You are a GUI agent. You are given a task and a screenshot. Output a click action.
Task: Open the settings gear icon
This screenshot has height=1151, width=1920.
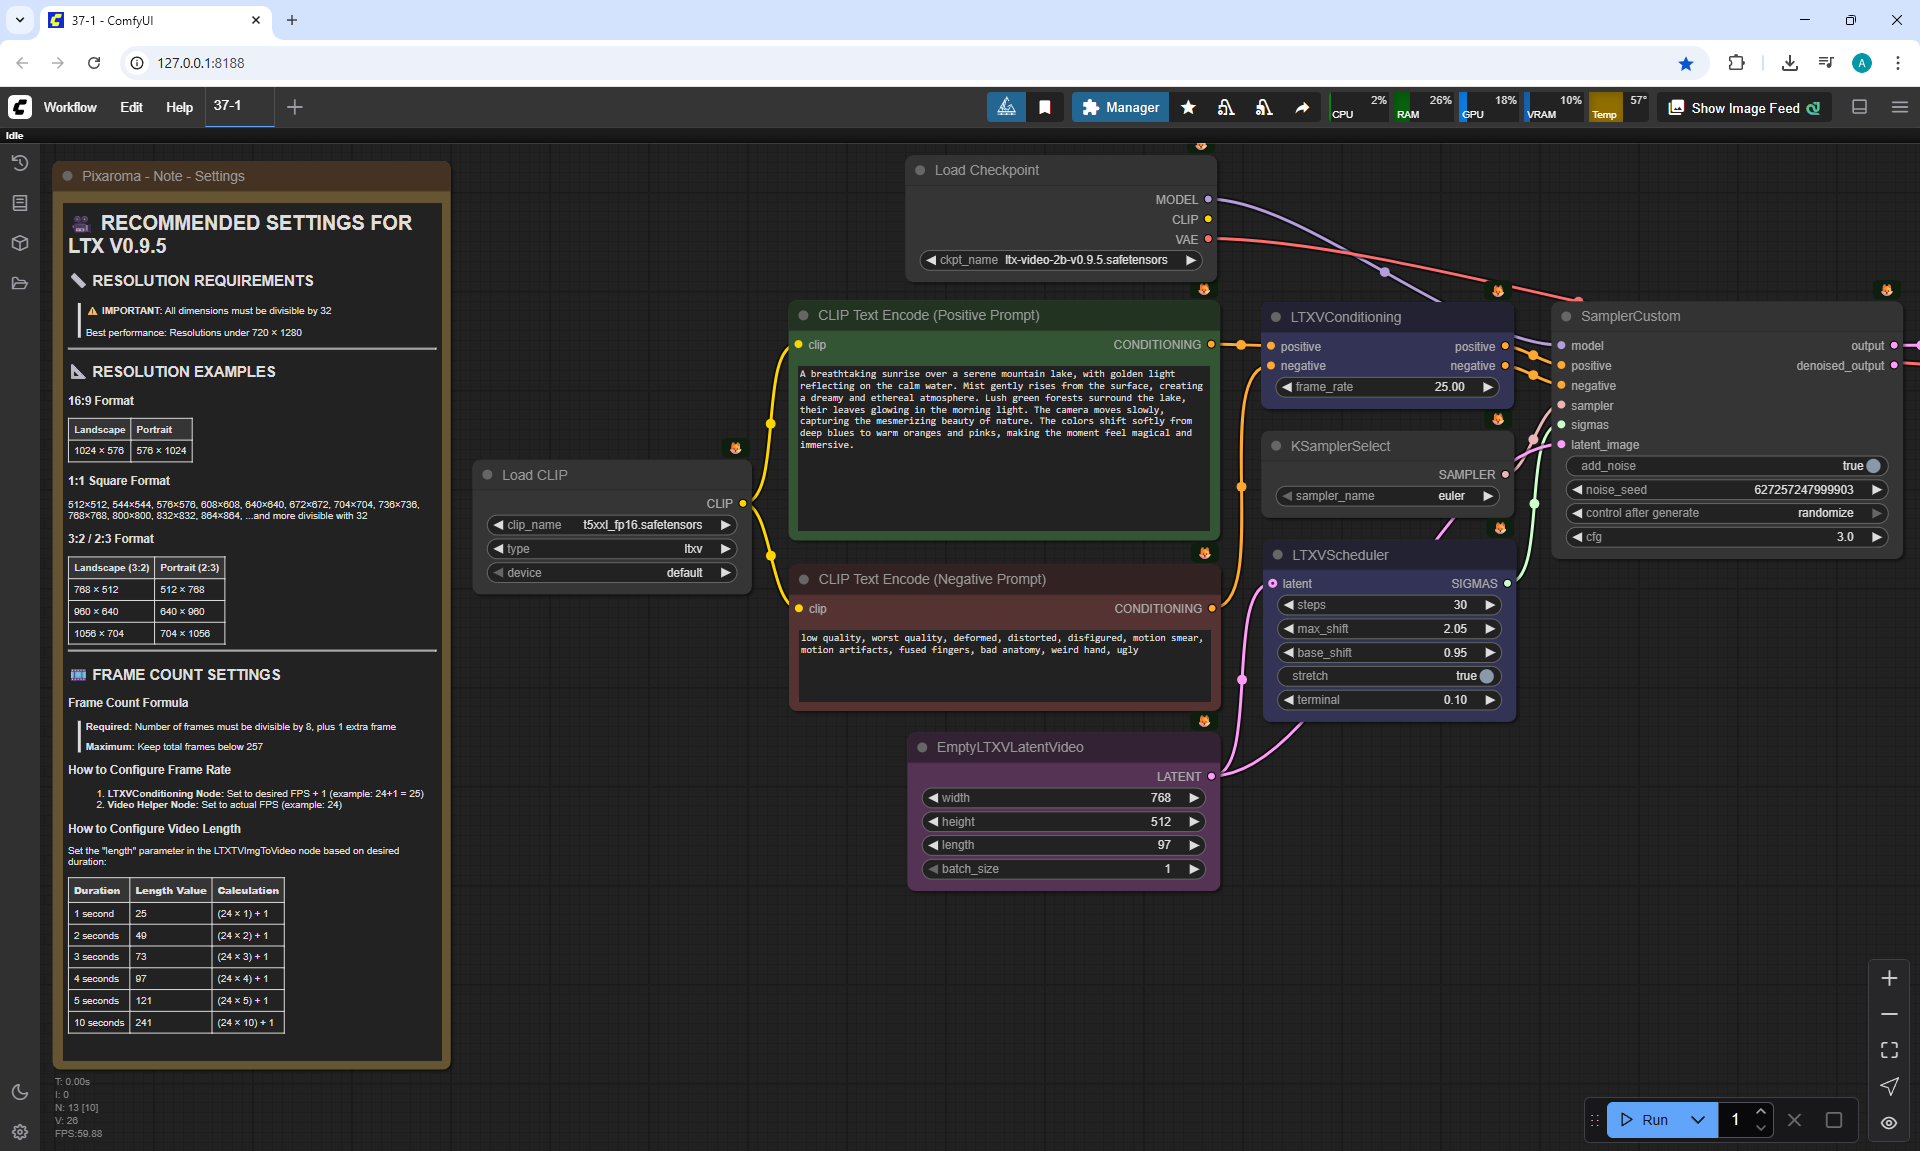pyautogui.click(x=20, y=1132)
